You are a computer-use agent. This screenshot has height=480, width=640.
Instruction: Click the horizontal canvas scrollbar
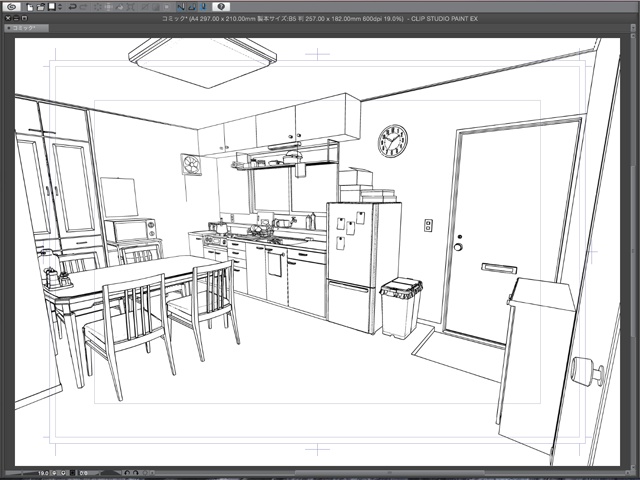click(392, 473)
